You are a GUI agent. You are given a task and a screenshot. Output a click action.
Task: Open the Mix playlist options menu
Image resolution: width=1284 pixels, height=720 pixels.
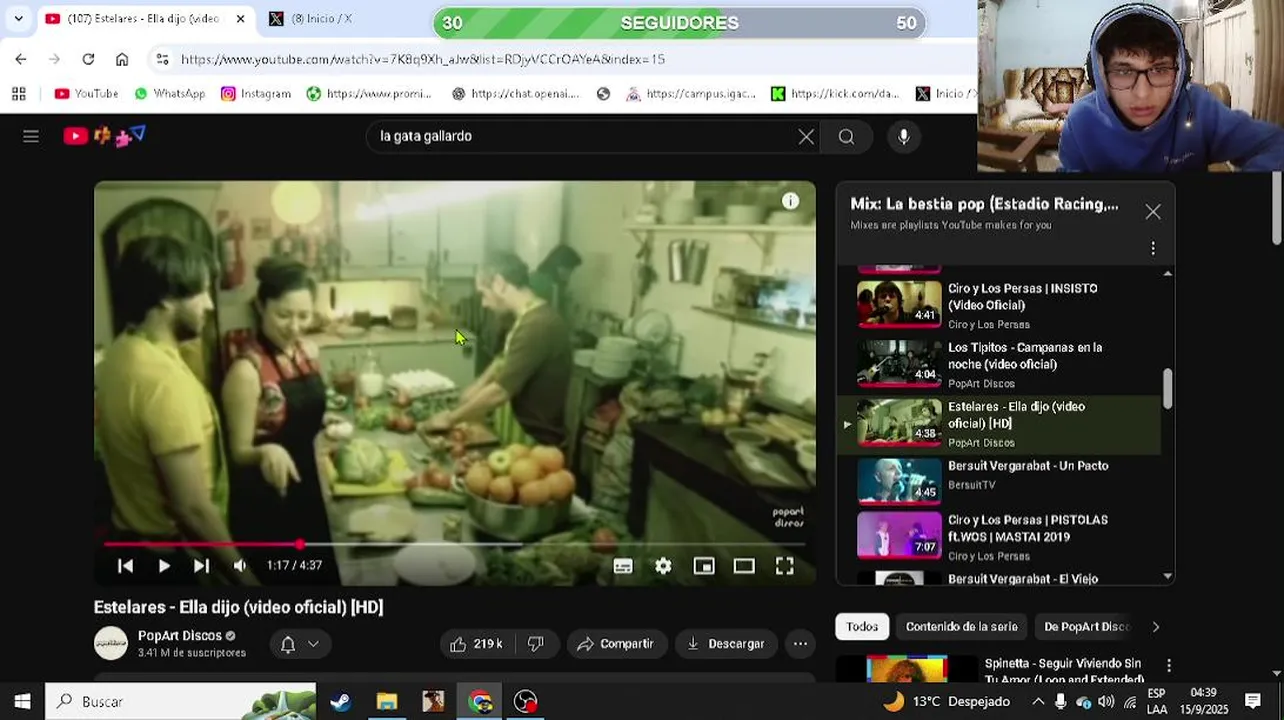1153,248
